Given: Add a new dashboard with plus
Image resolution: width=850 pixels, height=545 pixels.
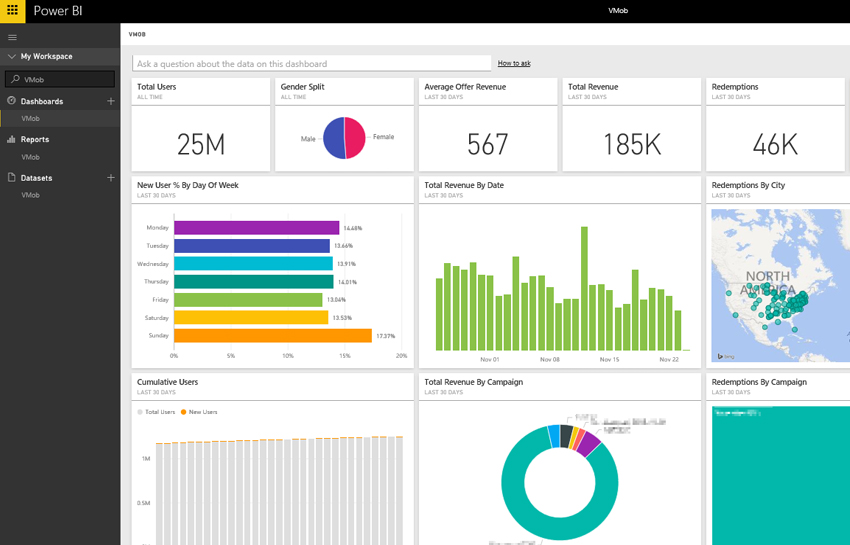Looking at the screenshot, I should 111,101.
